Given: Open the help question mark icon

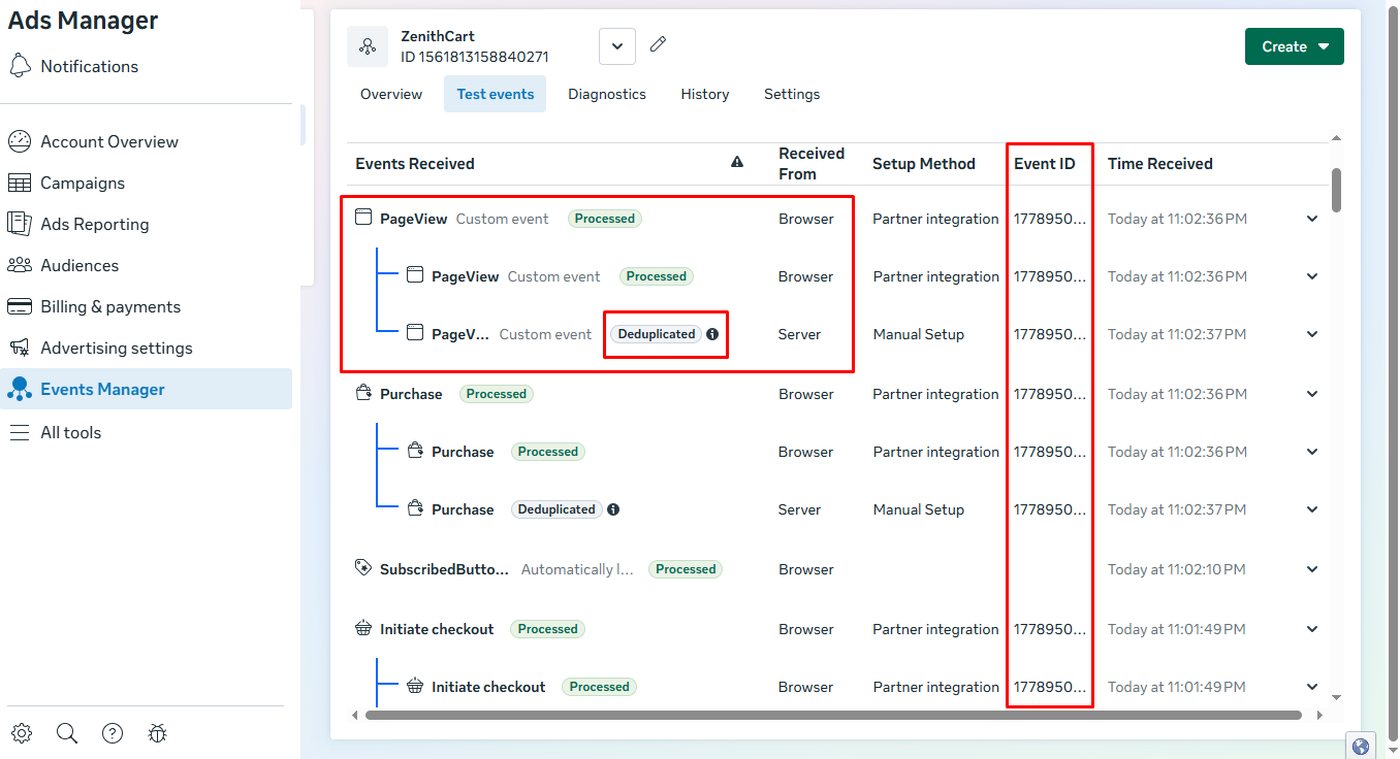Looking at the screenshot, I should (113, 733).
